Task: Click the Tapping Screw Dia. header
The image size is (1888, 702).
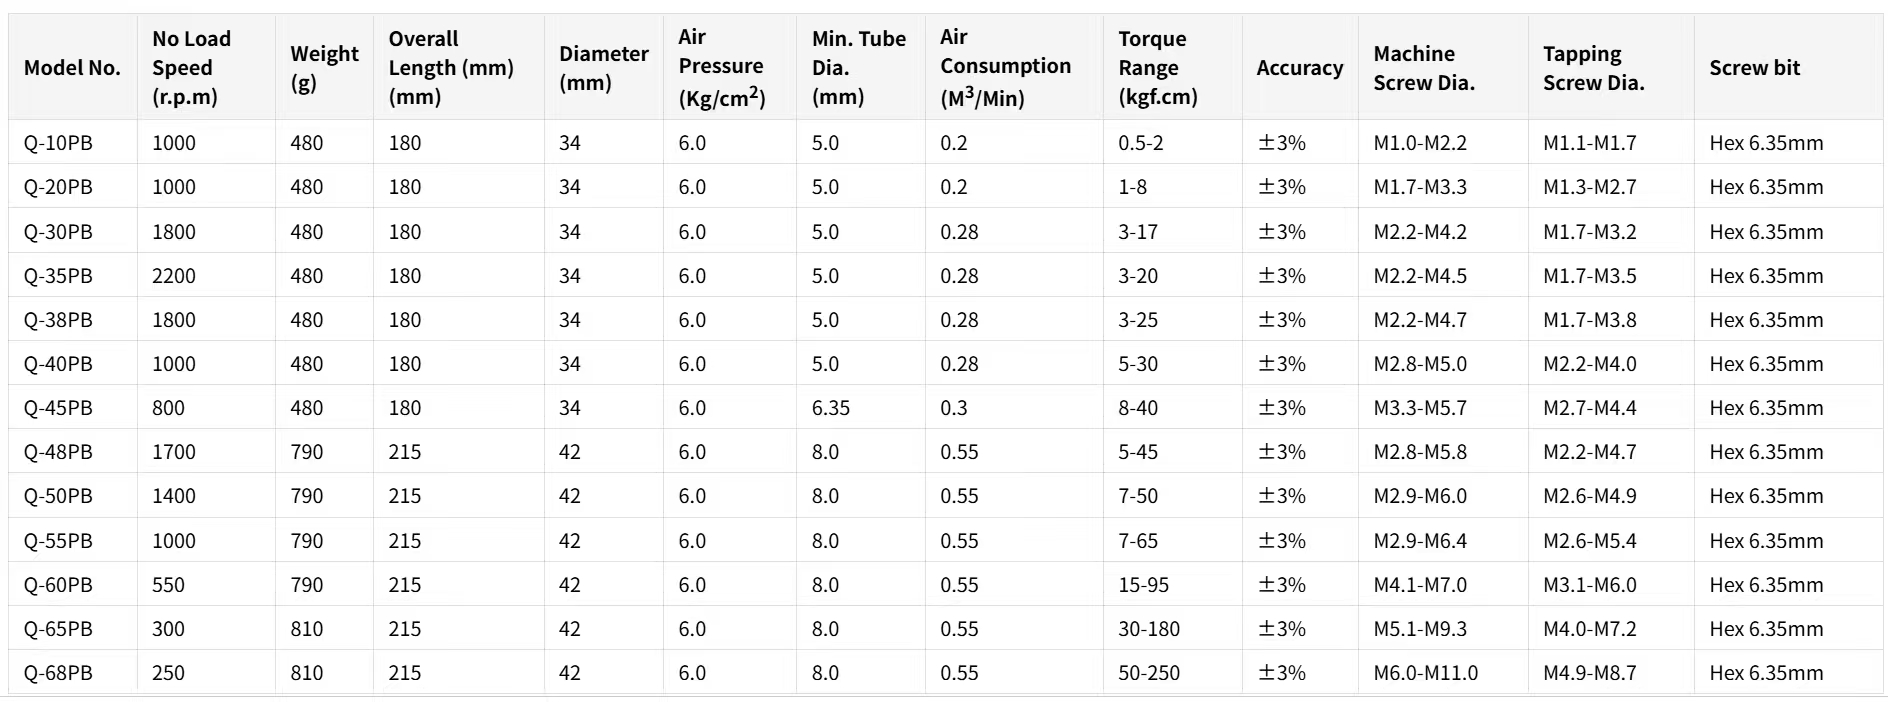Action: click(1593, 68)
